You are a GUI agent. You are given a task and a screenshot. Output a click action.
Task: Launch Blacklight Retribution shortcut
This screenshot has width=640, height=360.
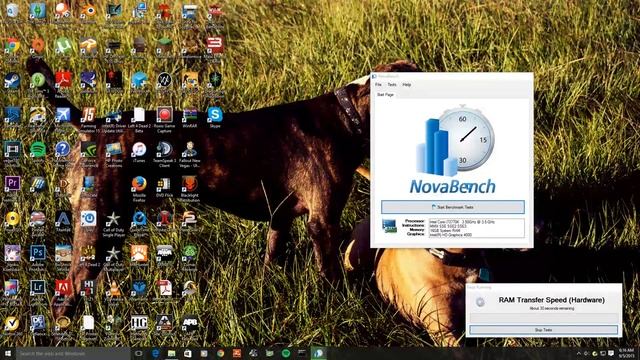point(189,184)
